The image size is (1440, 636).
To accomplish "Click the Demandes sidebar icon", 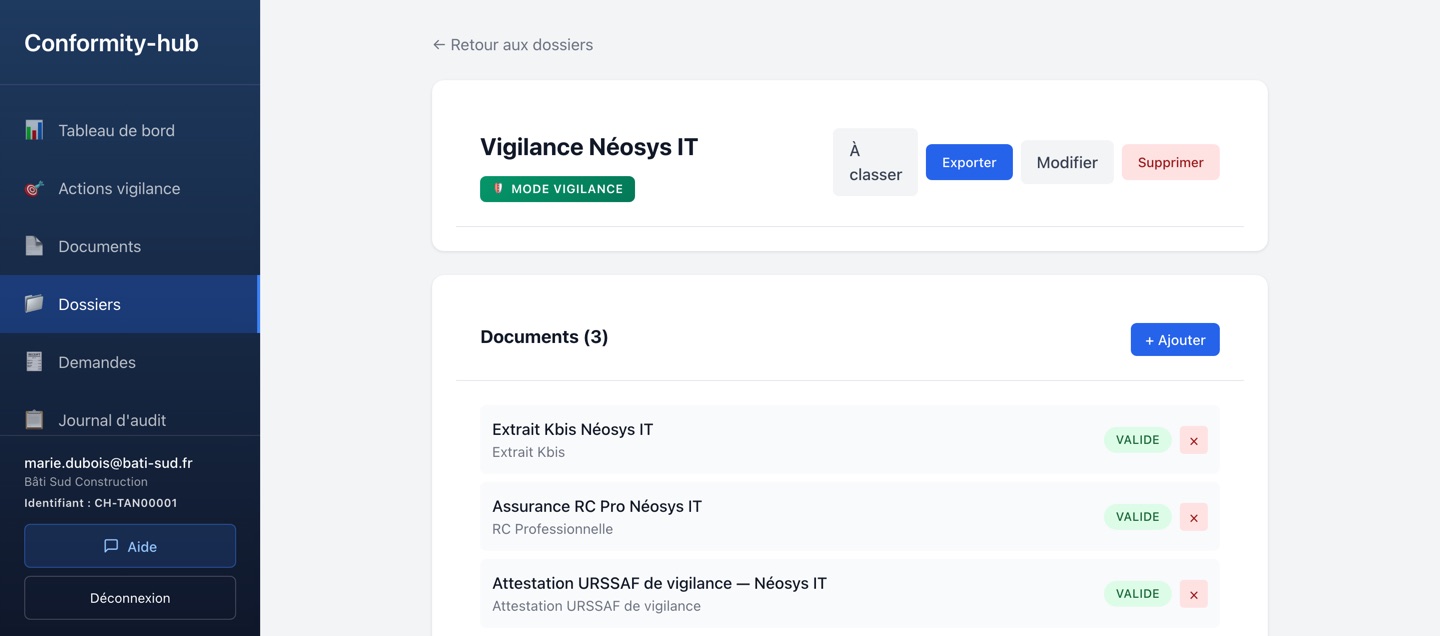I will point(34,362).
